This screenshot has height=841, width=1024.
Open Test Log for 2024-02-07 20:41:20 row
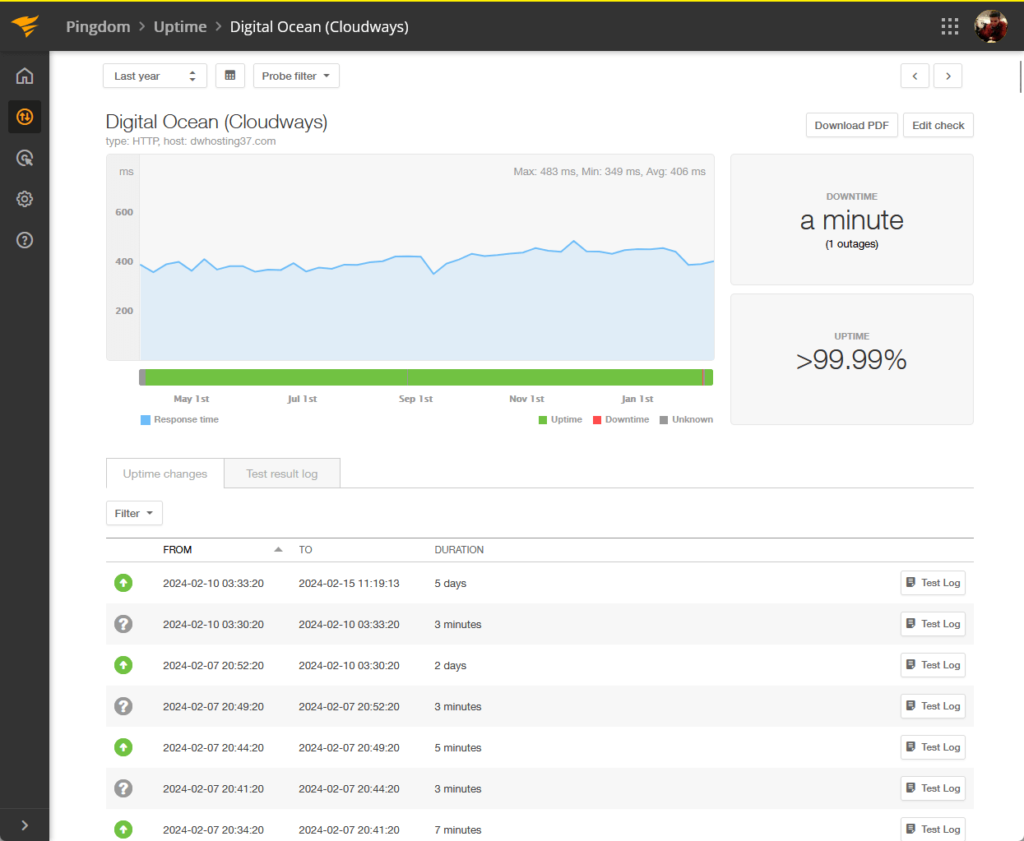[933, 789]
